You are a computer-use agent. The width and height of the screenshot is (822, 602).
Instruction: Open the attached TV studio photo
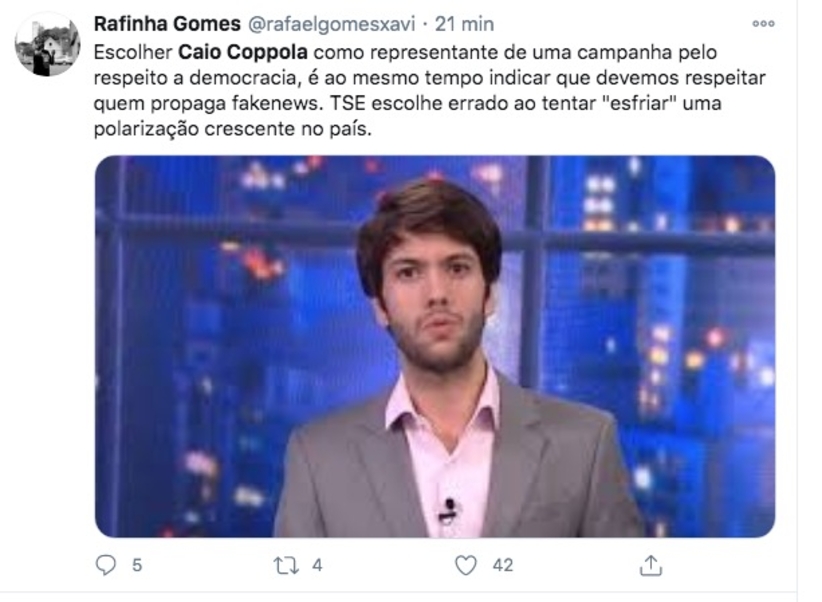click(435, 346)
